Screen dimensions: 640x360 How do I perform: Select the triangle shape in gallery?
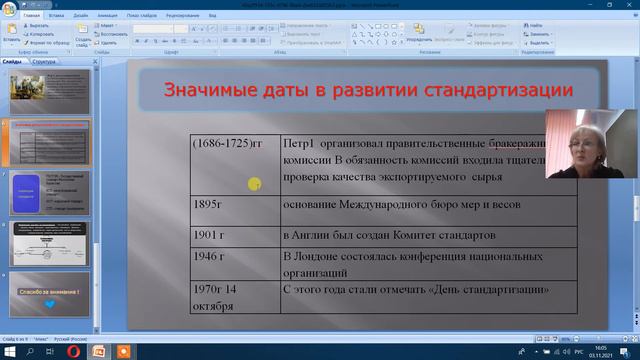(354, 35)
